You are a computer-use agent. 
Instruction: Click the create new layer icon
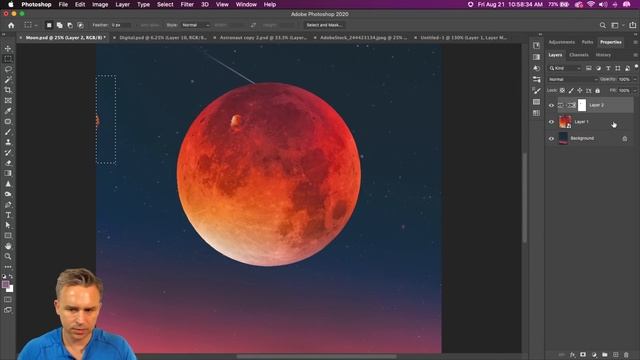click(x=616, y=355)
